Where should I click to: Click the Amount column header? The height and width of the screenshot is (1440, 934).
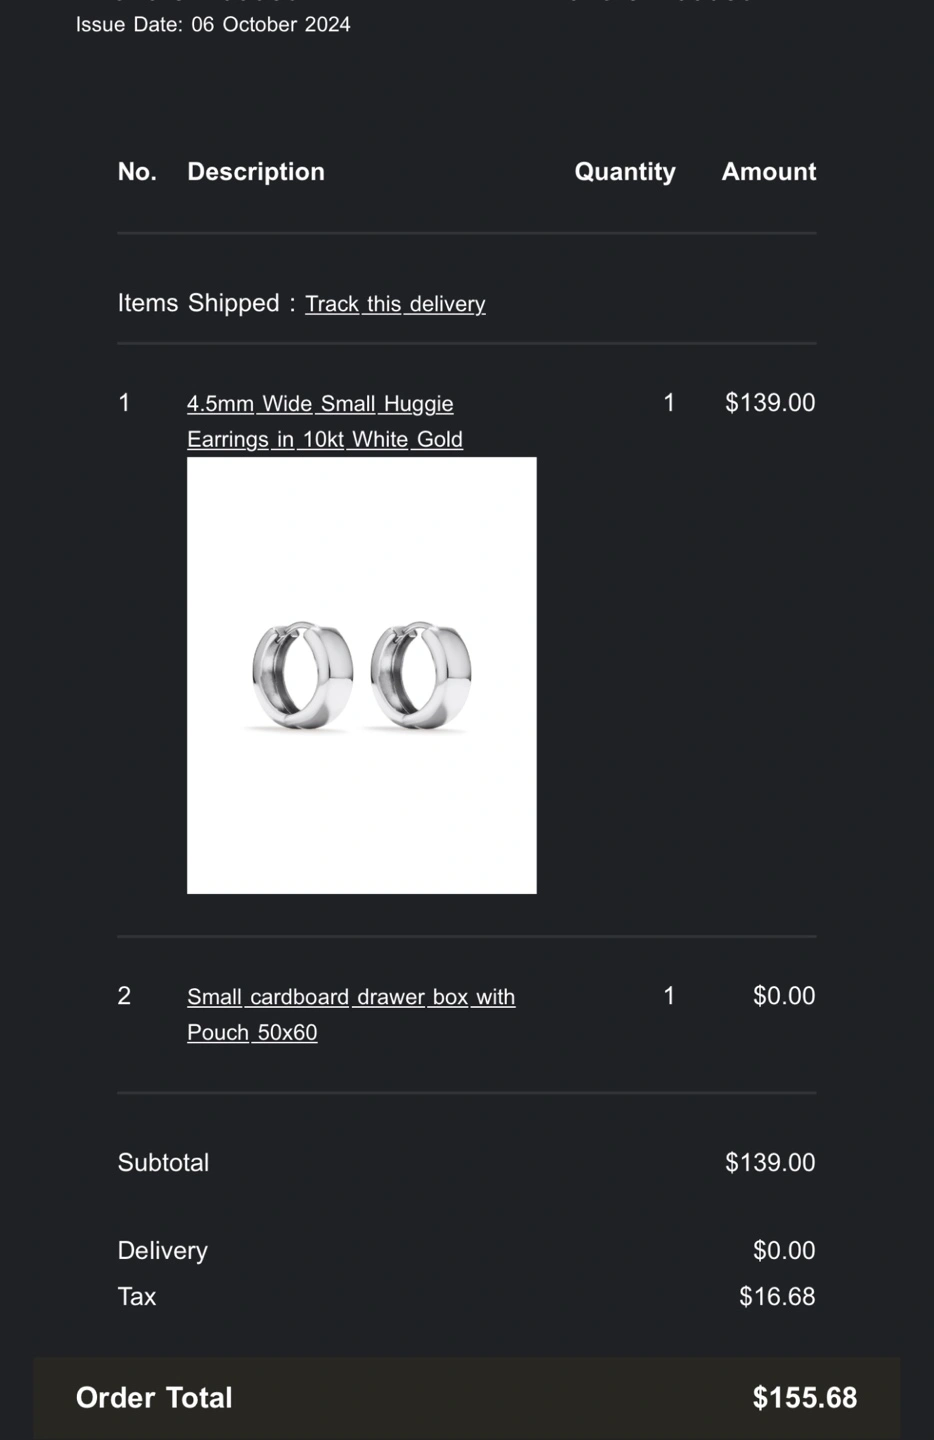(x=769, y=172)
